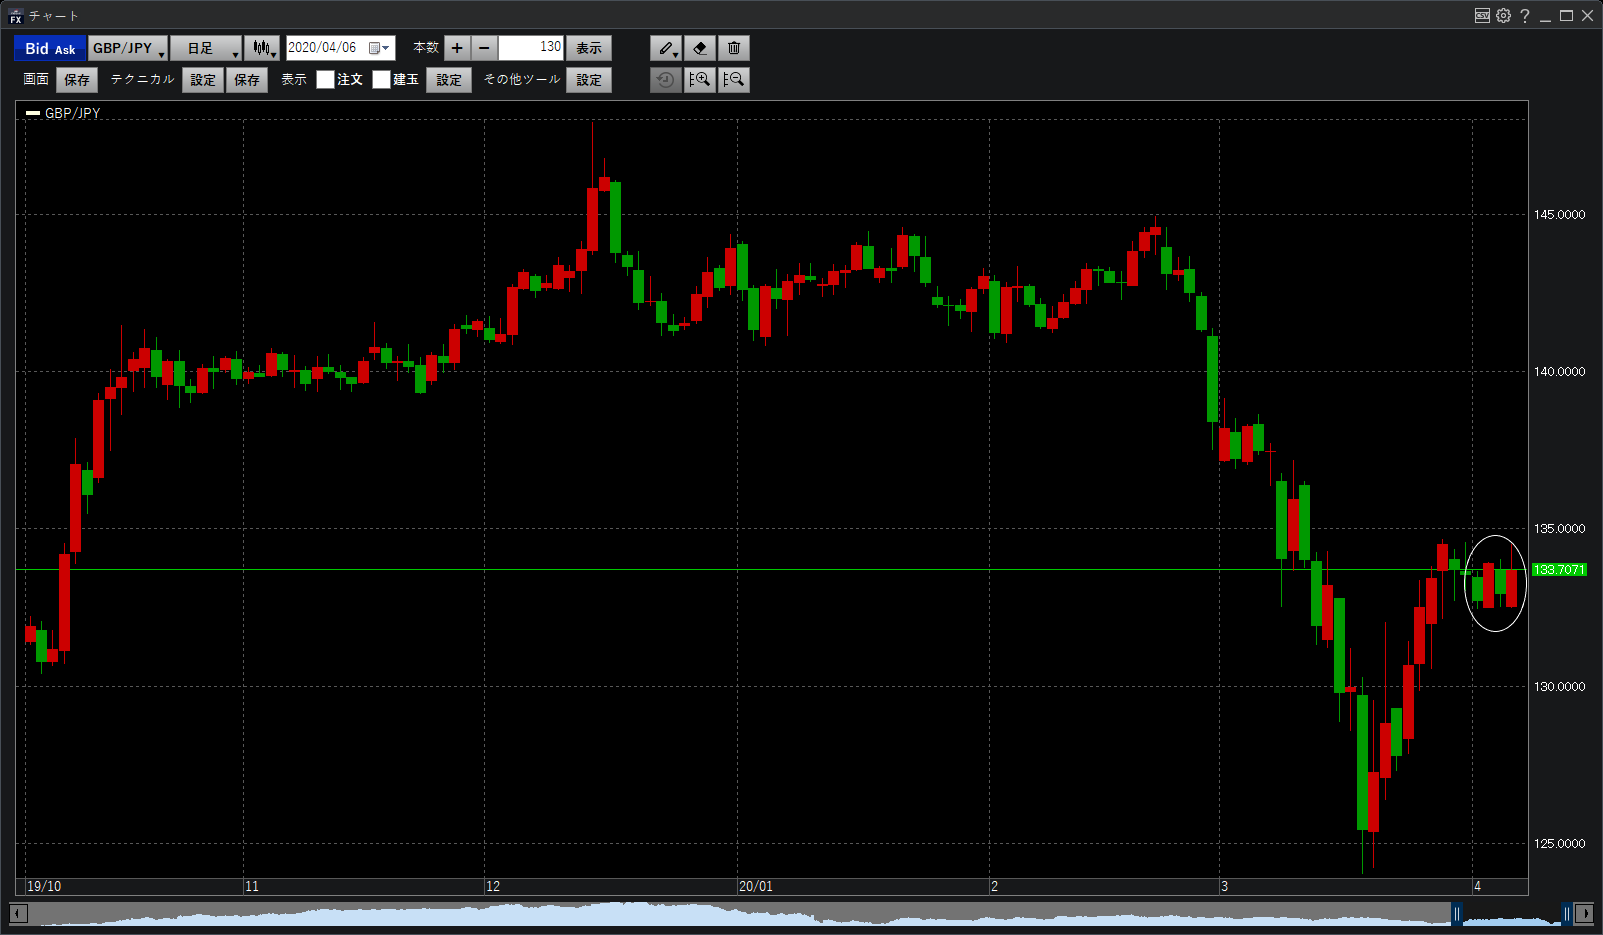Image resolution: width=1603 pixels, height=935 pixels.
Task: Click the trash can delete icon
Action: 734,48
